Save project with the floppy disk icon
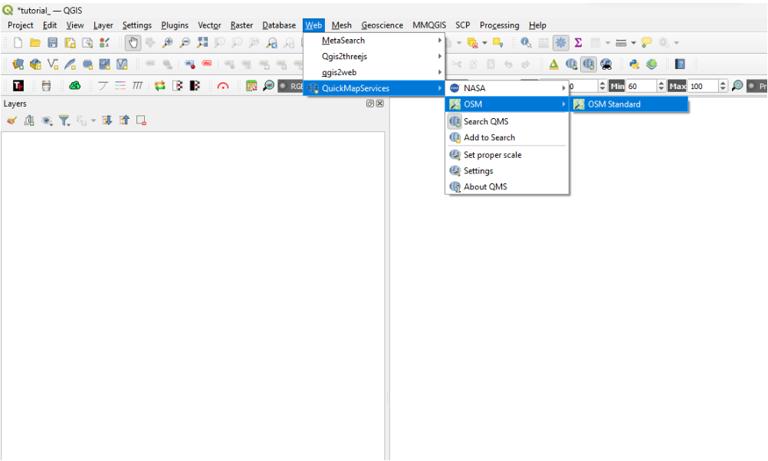Viewport: 768px width, 461px height. 52,43
